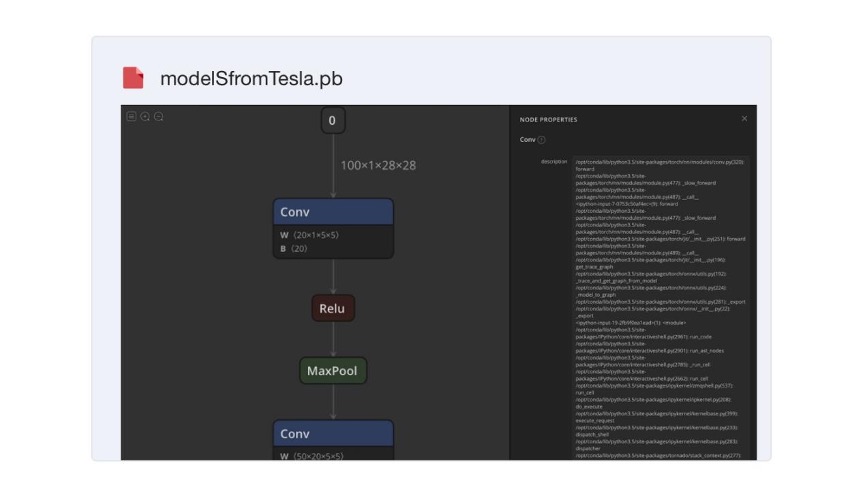Select the MaxPool node

click(333, 371)
